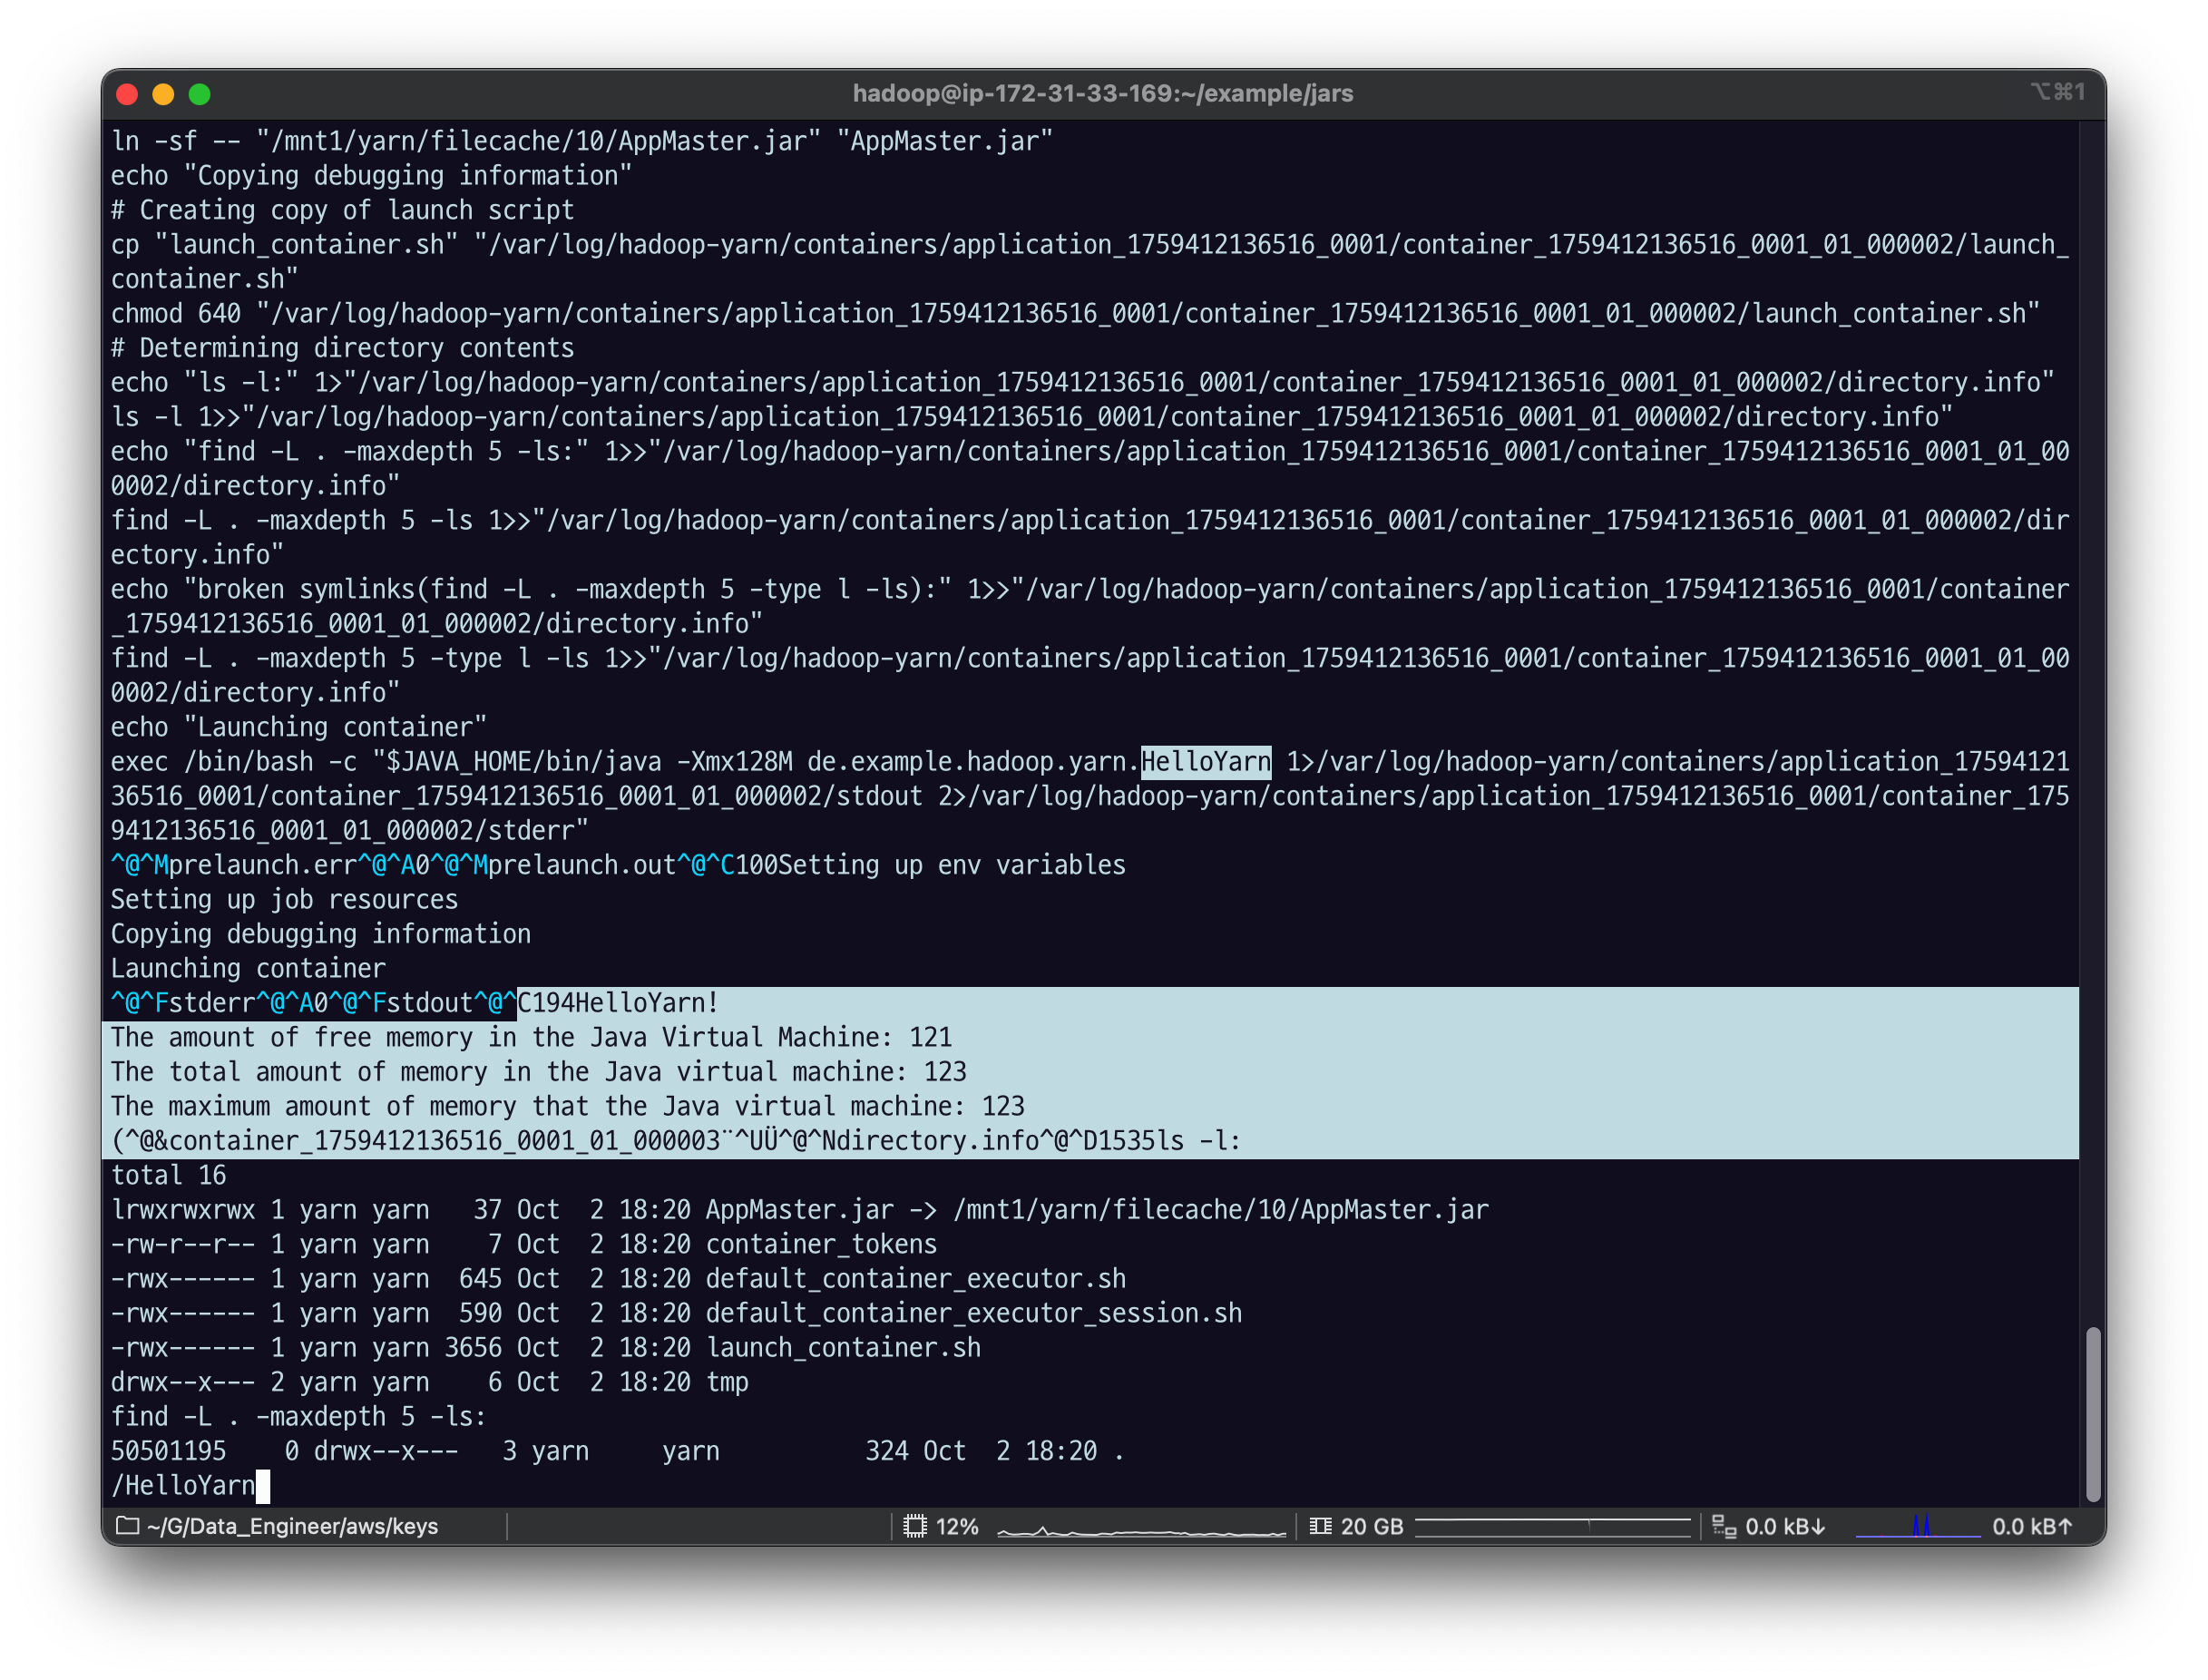Click the 12% CPU utilization label

pos(956,1526)
